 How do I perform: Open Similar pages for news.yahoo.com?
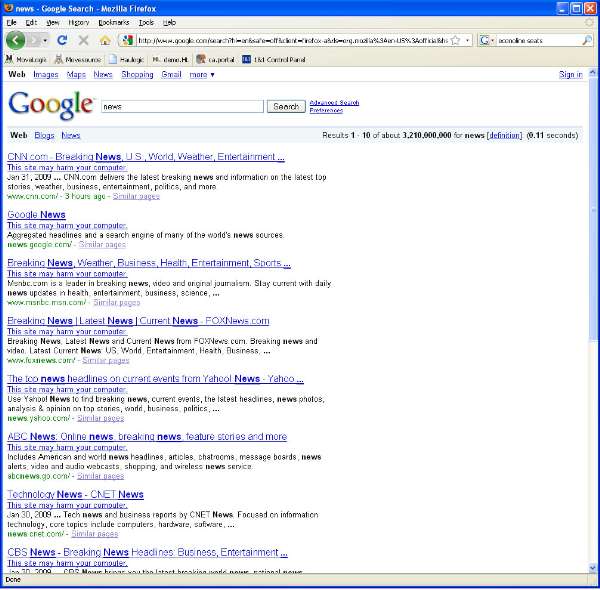tap(101, 418)
